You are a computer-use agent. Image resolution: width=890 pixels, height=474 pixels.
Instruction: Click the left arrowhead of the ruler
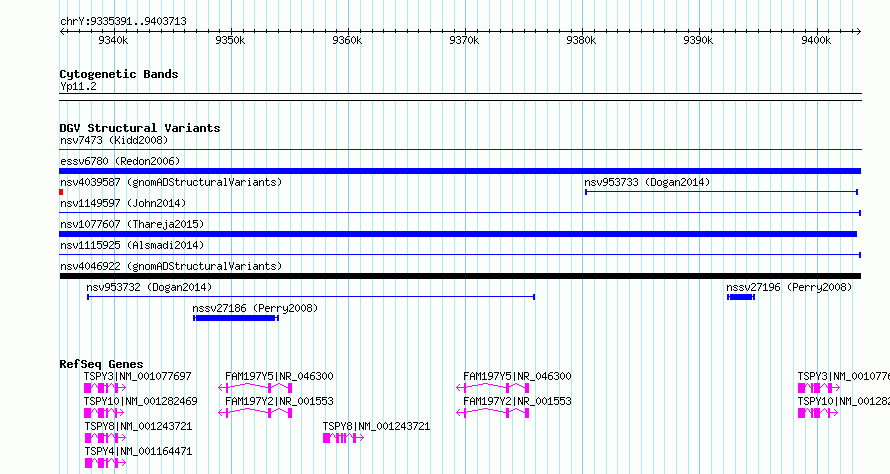coord(62,31)
